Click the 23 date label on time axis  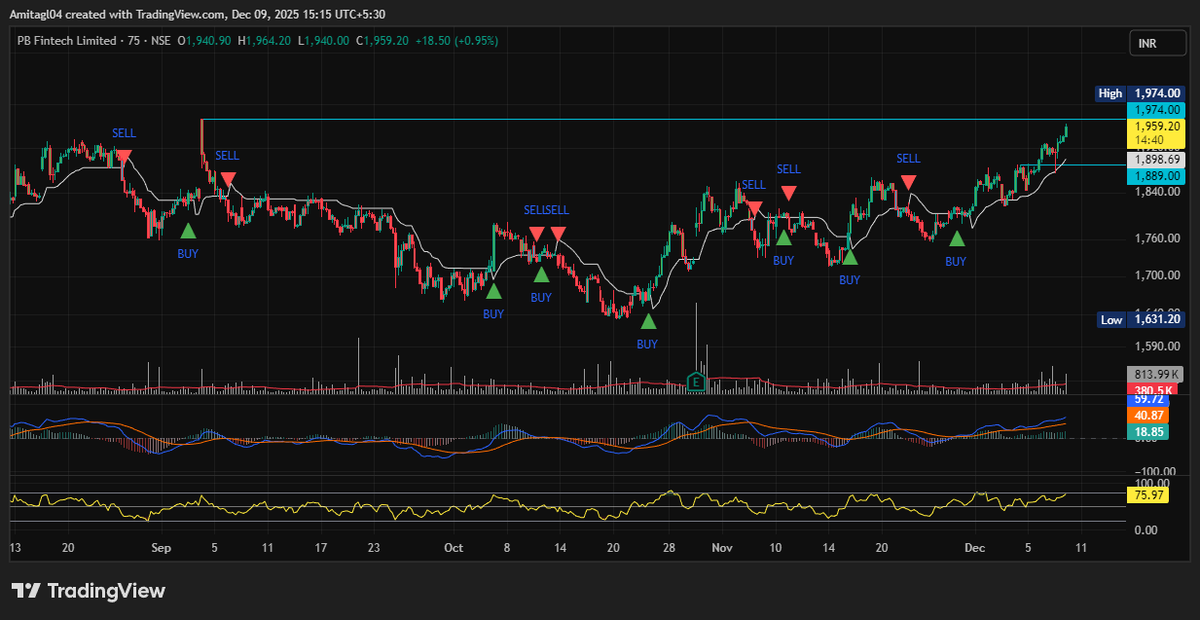(373, 548)
